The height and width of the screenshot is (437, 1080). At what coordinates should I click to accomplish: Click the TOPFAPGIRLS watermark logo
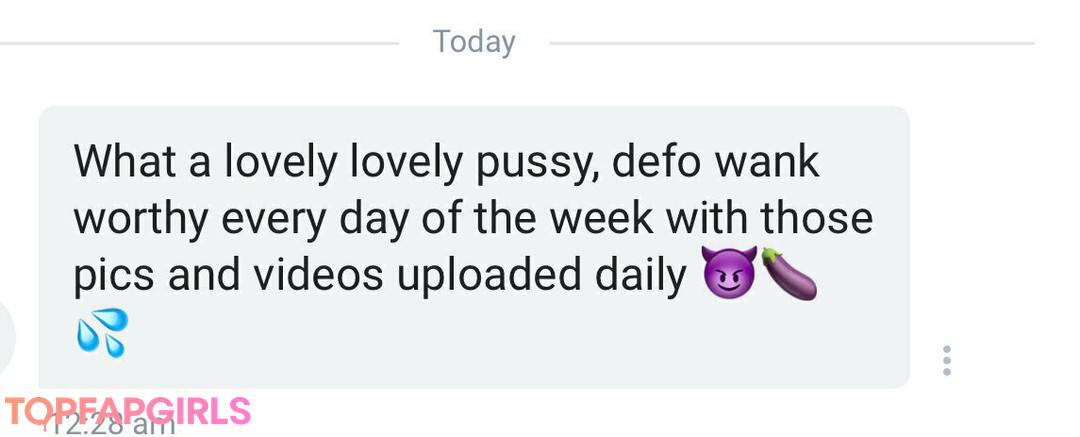[127, 411]
